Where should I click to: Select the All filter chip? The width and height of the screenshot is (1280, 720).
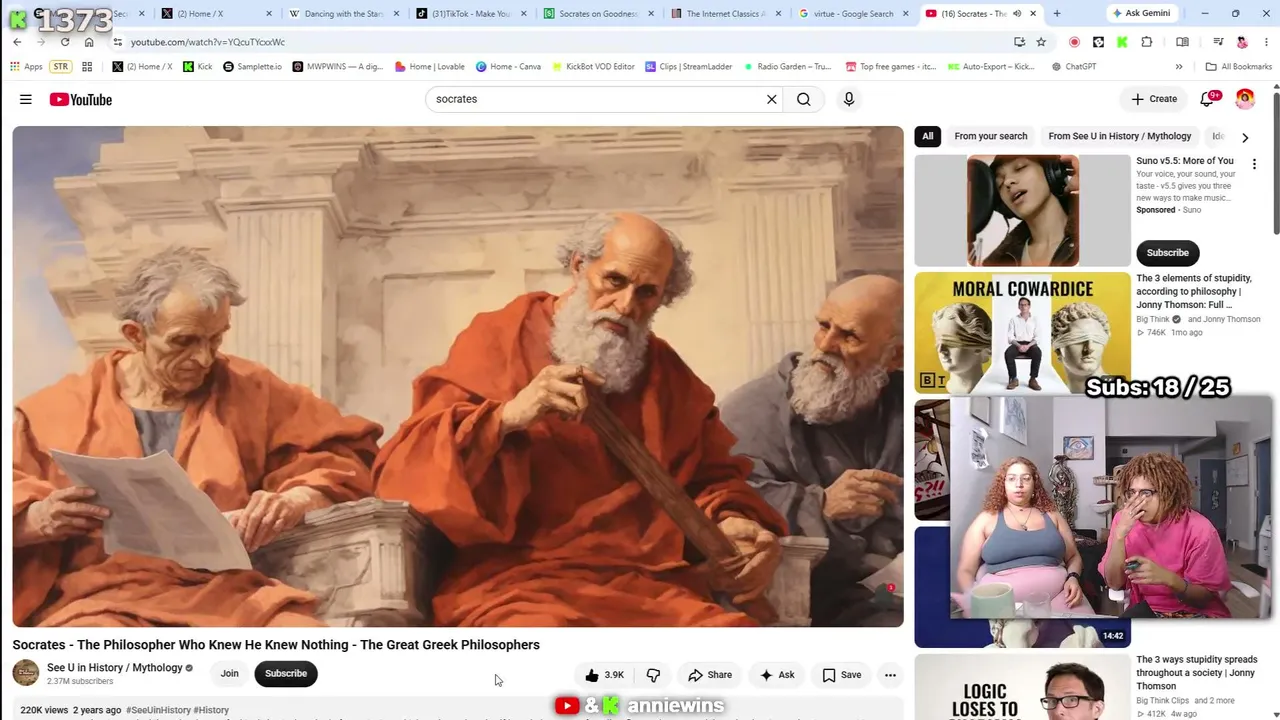(x=927, y=137)
